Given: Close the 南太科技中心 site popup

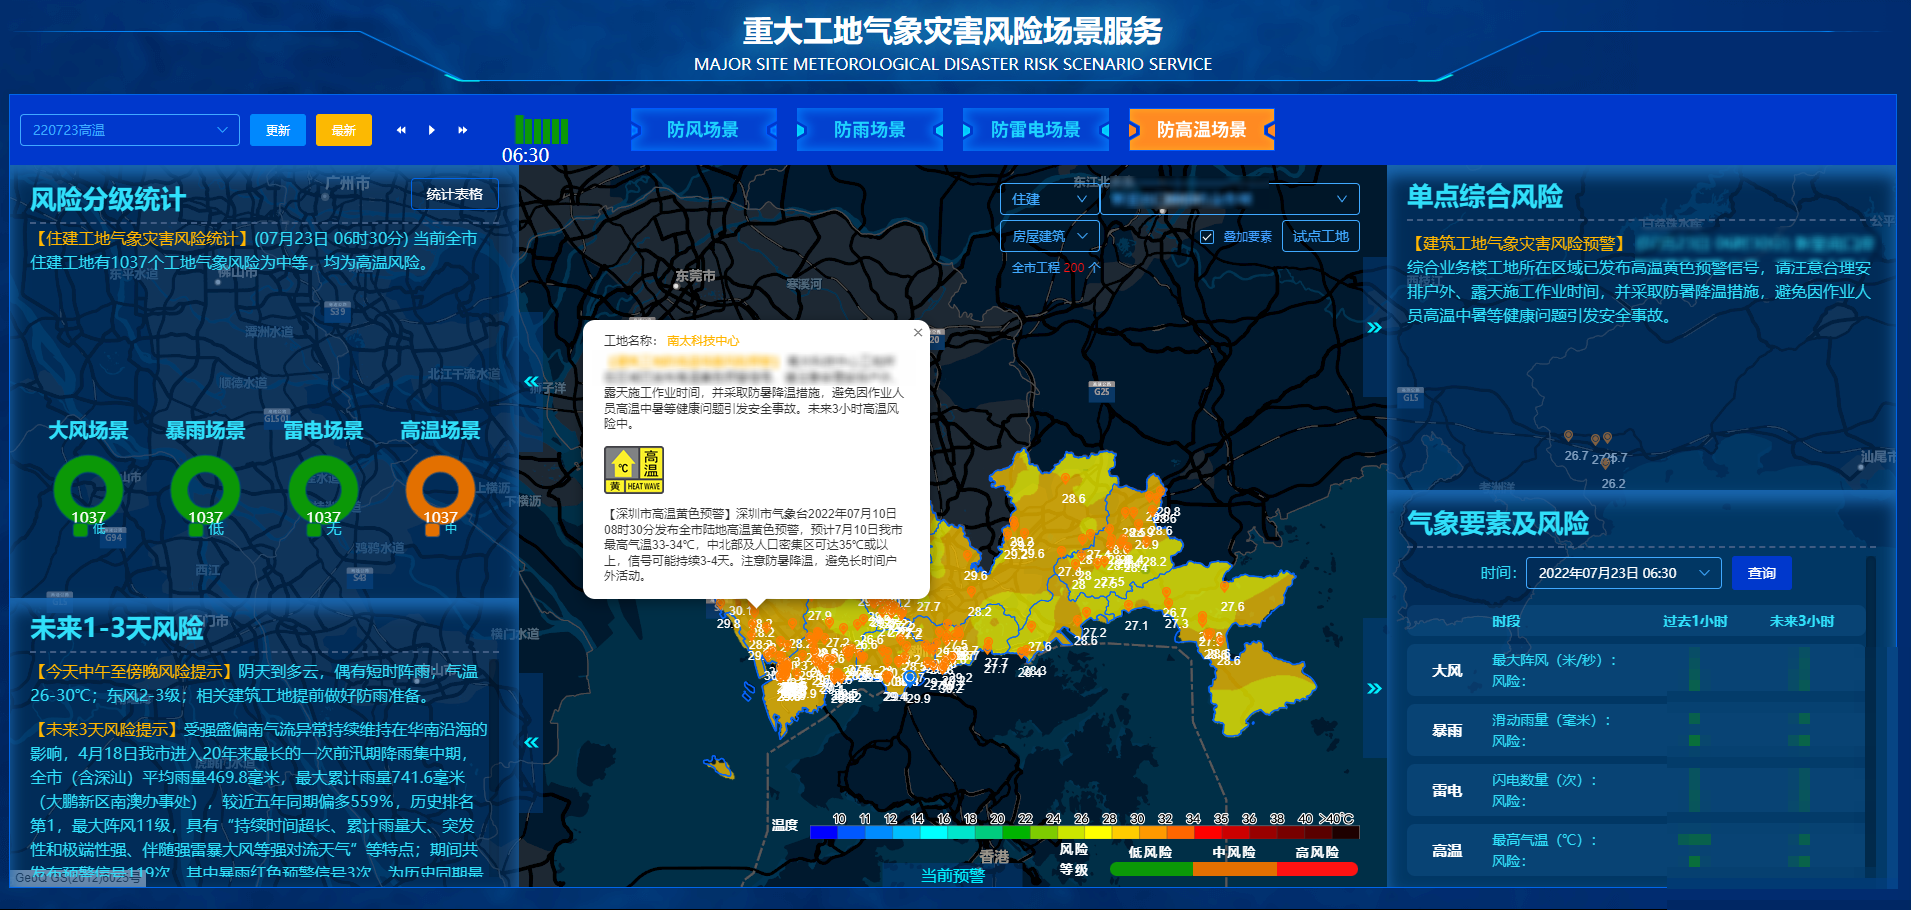Looking at the screenshot, I should (x=918, y=332).
